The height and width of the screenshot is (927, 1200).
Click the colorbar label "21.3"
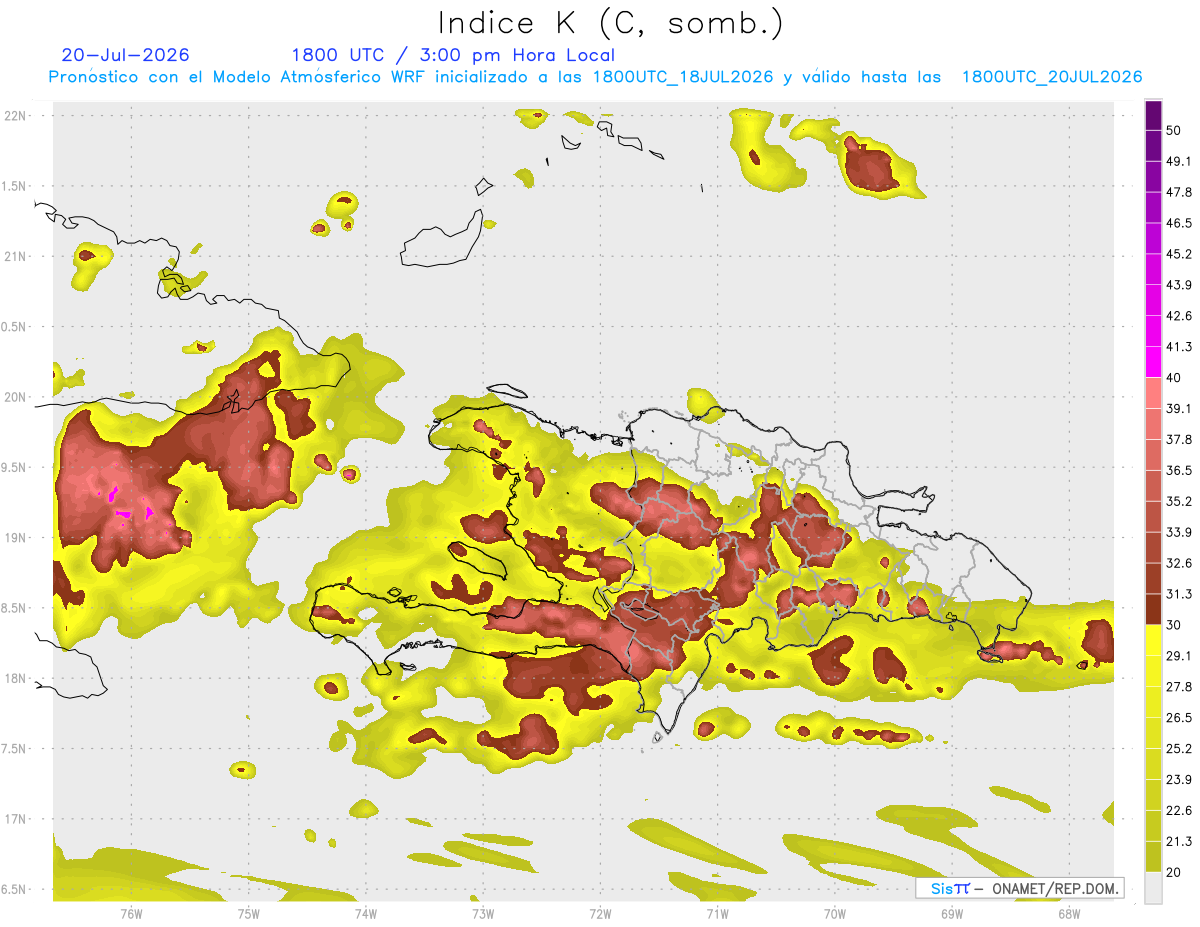point(1179,842)
